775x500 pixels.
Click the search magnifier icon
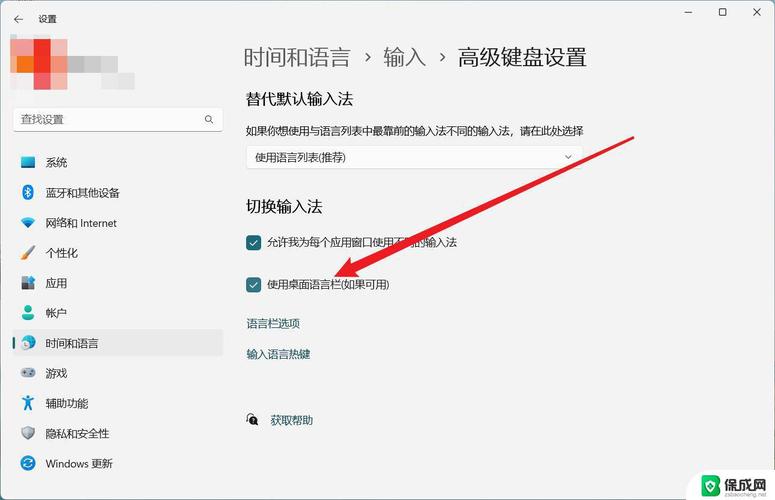click(209, 120)
